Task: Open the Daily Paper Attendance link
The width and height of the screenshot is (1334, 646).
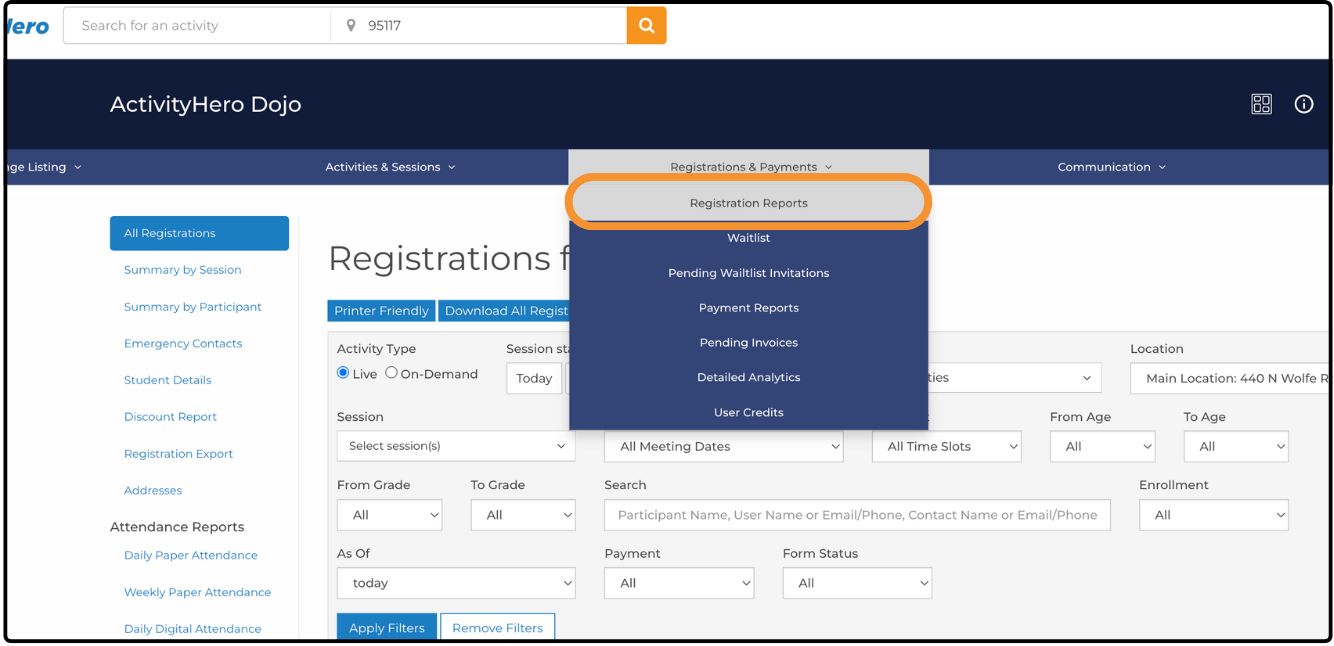Action: (x=191, y=555)
